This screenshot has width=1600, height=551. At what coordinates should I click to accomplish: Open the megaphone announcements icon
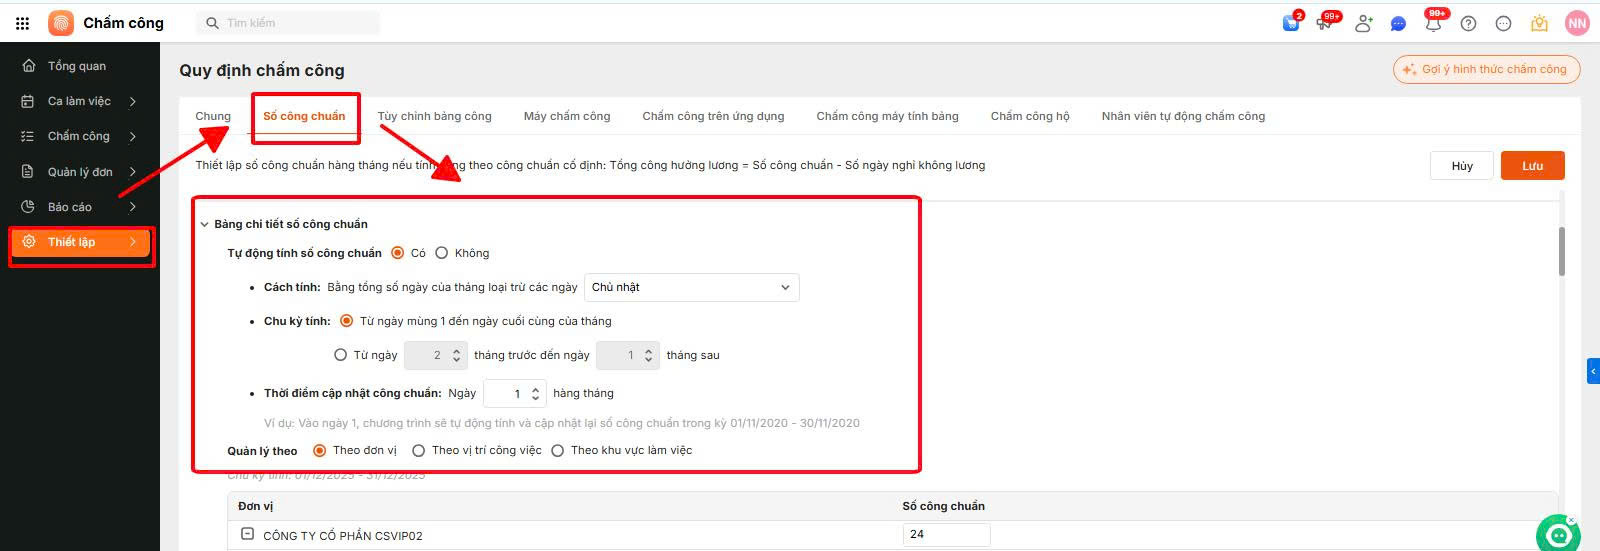(1326, 22)
